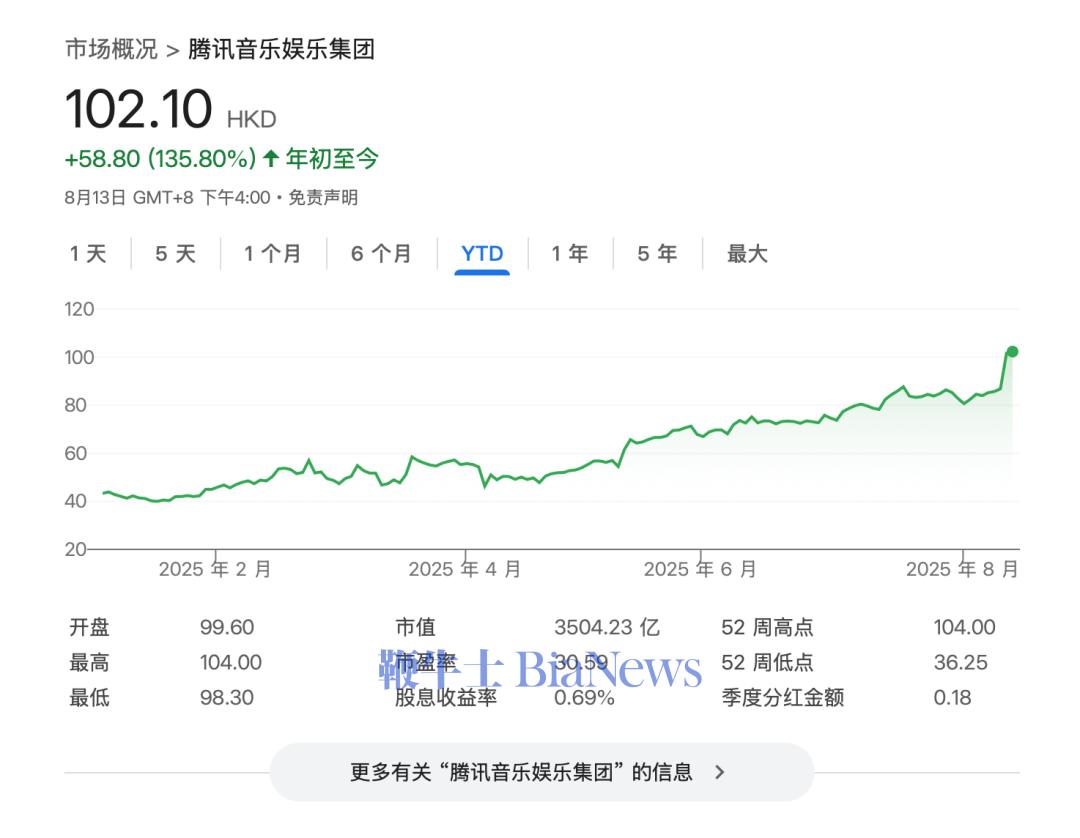Click the 2025 年 2 月 axis label

coord(215,569)
